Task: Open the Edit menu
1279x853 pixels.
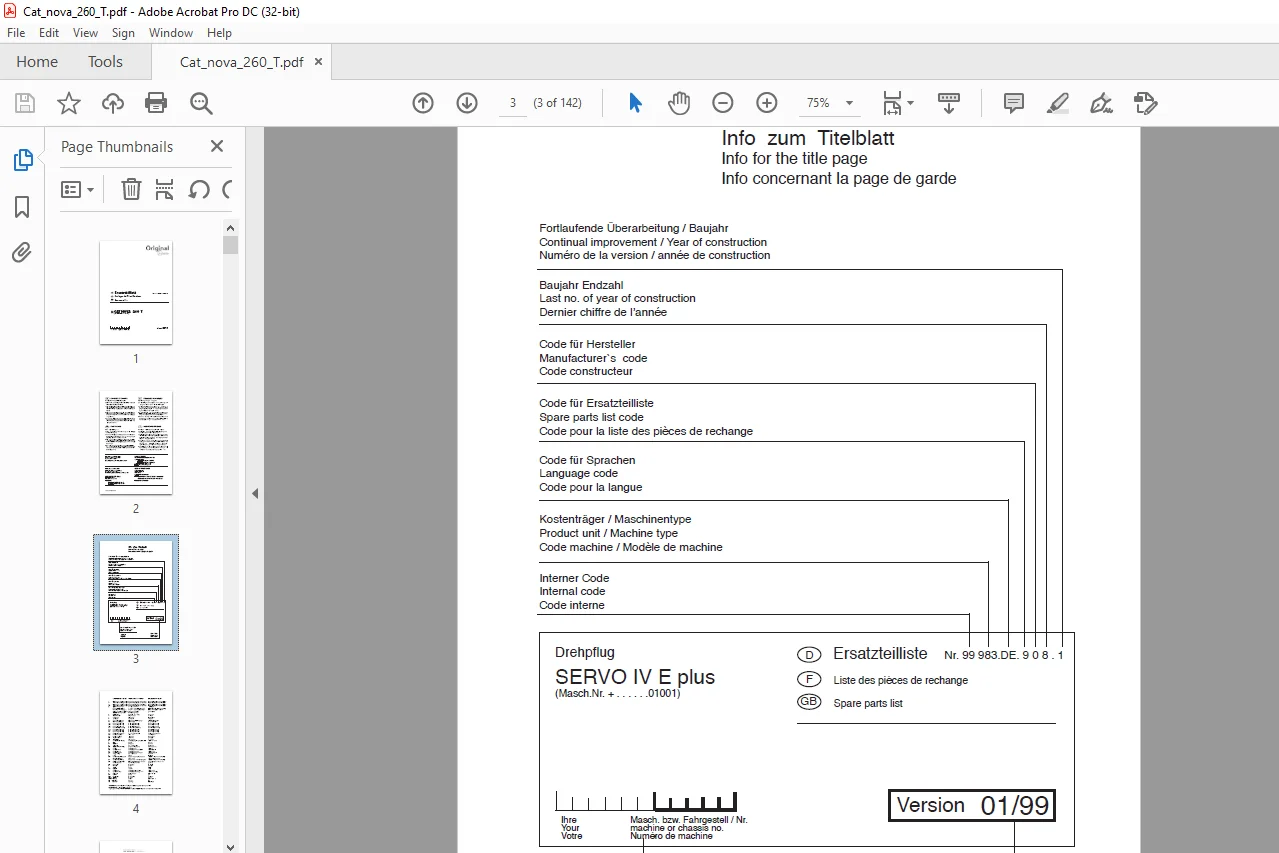Action: click(49, 33)
